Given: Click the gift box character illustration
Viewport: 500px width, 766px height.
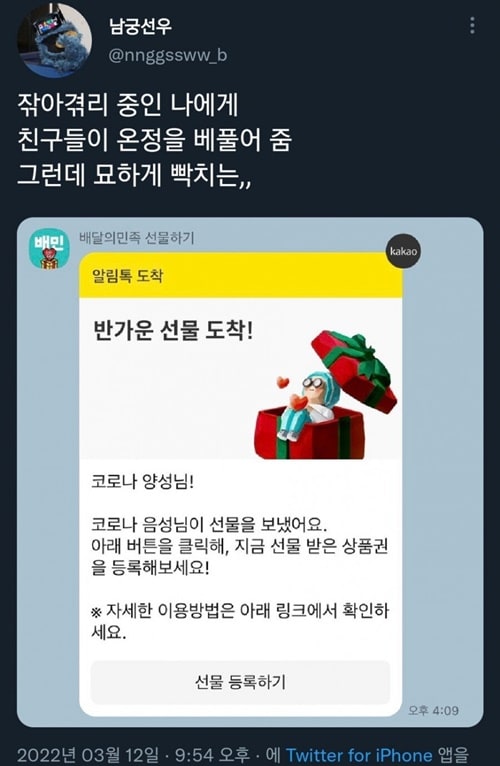Looking at the screenshot, I should [326, 395].
